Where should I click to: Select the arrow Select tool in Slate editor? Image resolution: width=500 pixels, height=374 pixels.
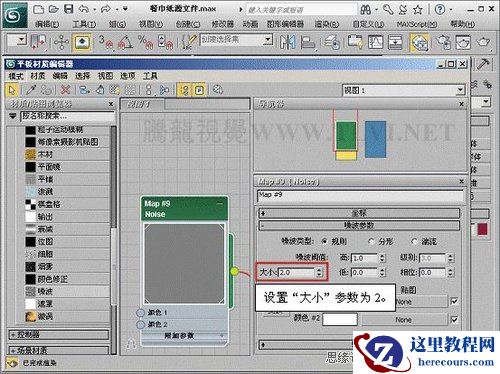click(x=13, y=90)
